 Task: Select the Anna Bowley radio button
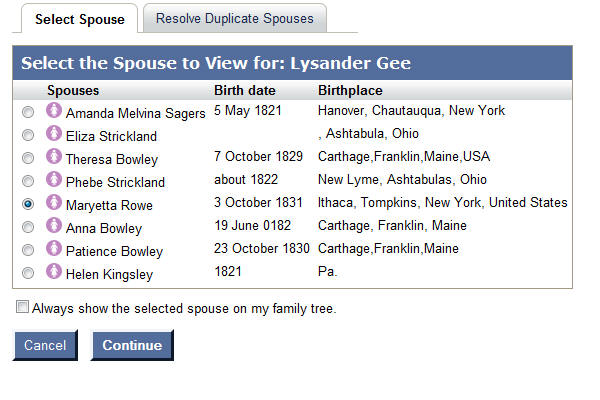[28, 227]
